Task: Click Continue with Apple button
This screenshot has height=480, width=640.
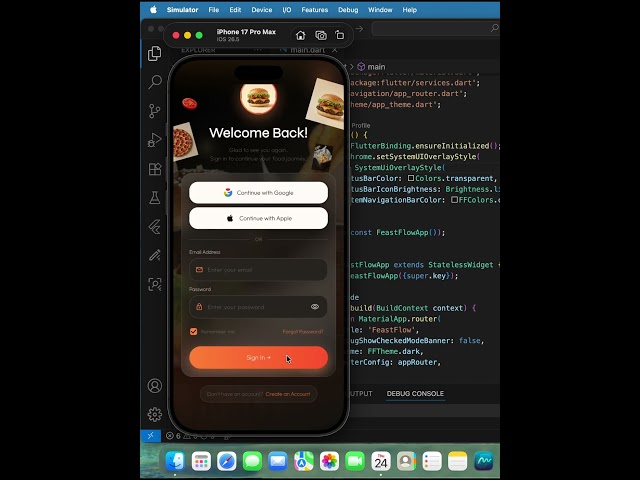Action: click(x=258, y=218)
